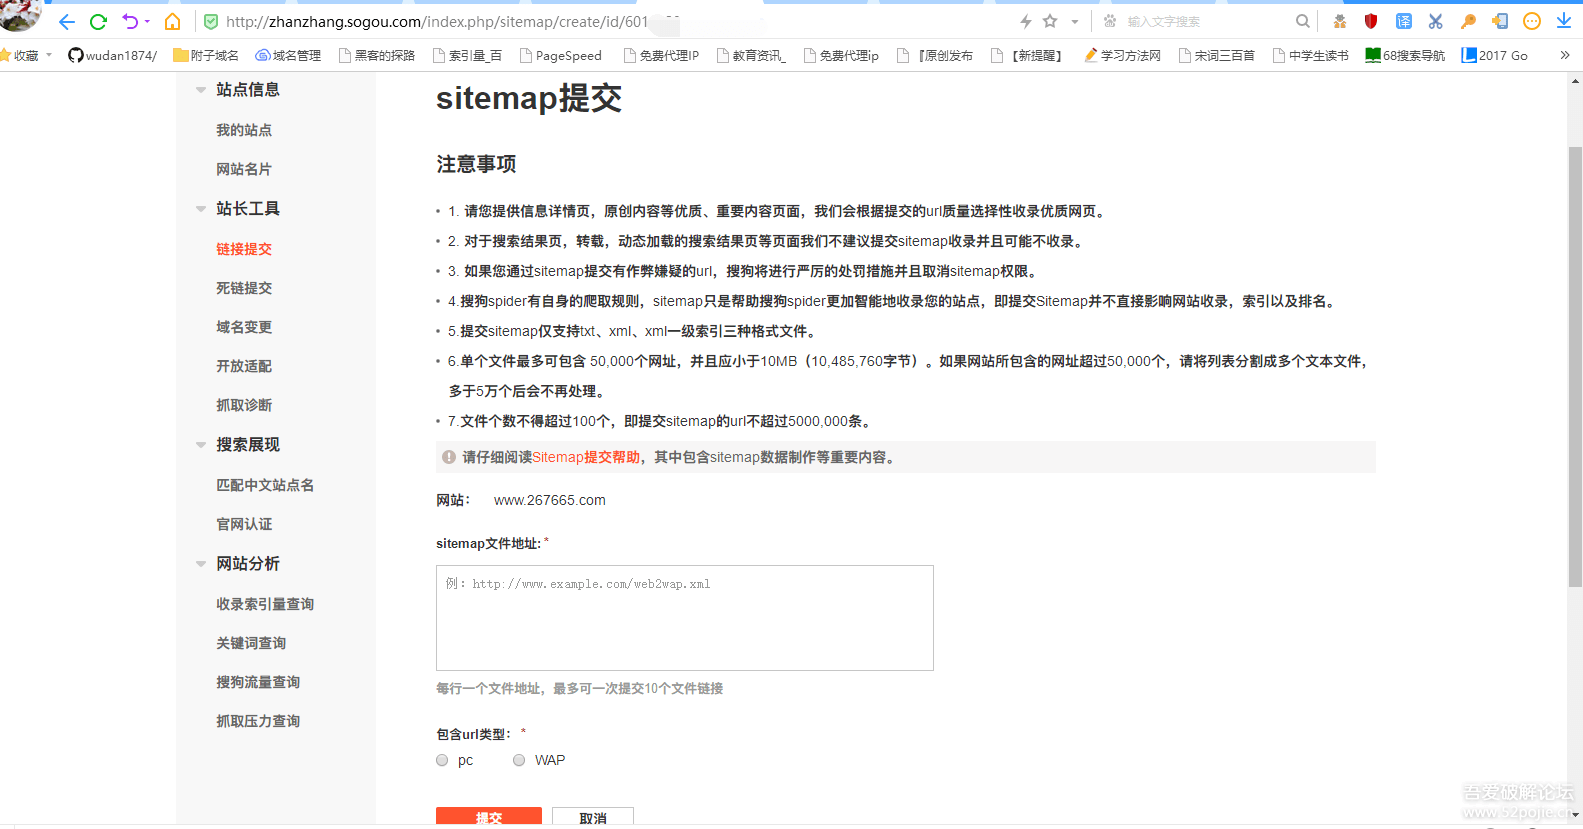The height and width of the screenshot is (829, 1583).
Task: Open PageSpeed bookmark
Action: click(561, 55)
